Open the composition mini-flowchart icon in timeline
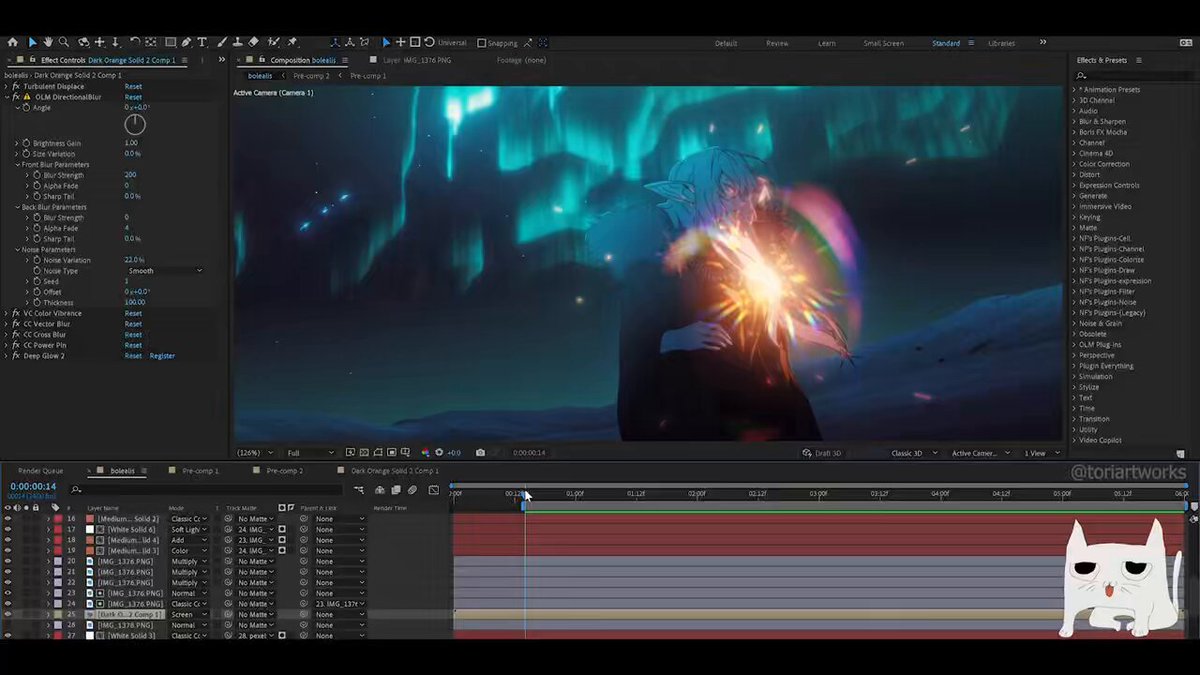The height and width of the screenshot is (675, 1200). (x=359, y=490)
